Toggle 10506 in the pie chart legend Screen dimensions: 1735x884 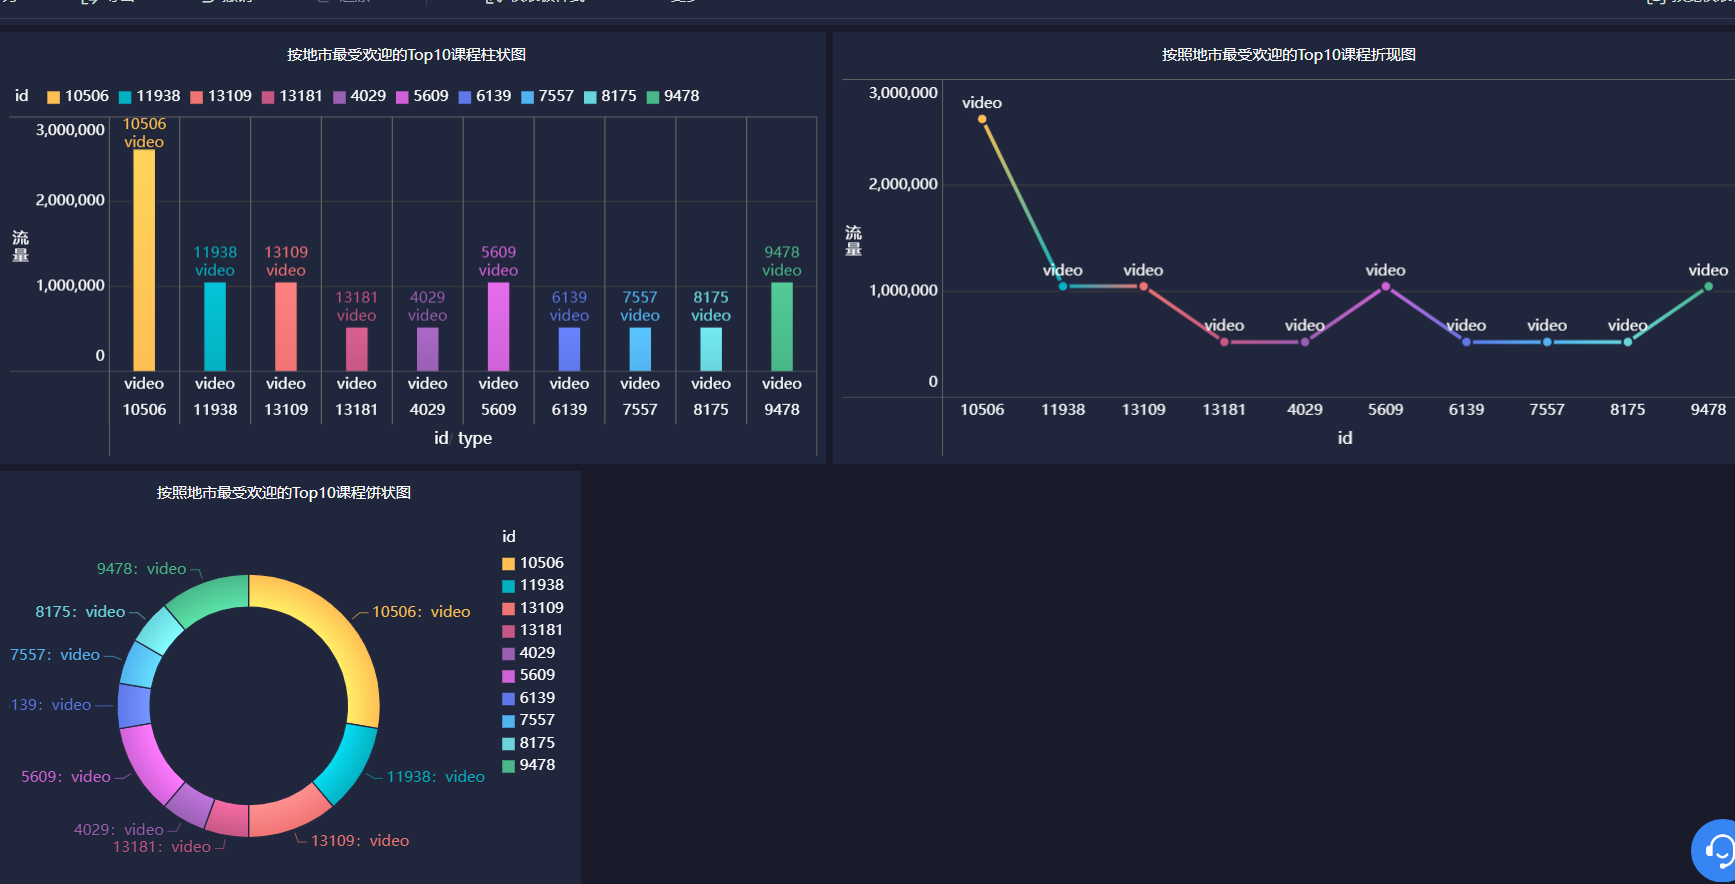533,563
